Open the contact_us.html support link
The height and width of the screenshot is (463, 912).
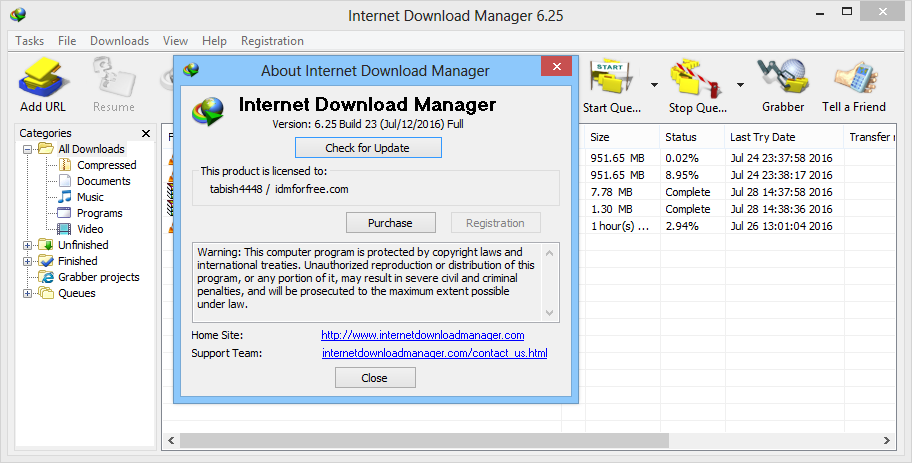434,353
